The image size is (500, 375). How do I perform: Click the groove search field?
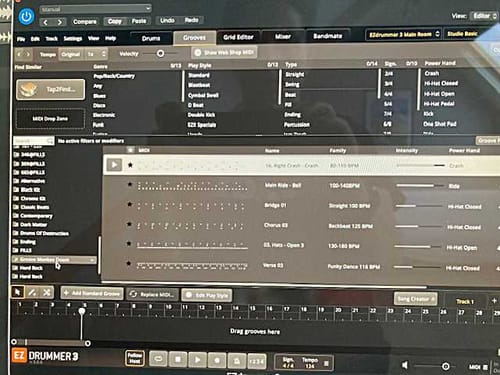coord(33,141)
